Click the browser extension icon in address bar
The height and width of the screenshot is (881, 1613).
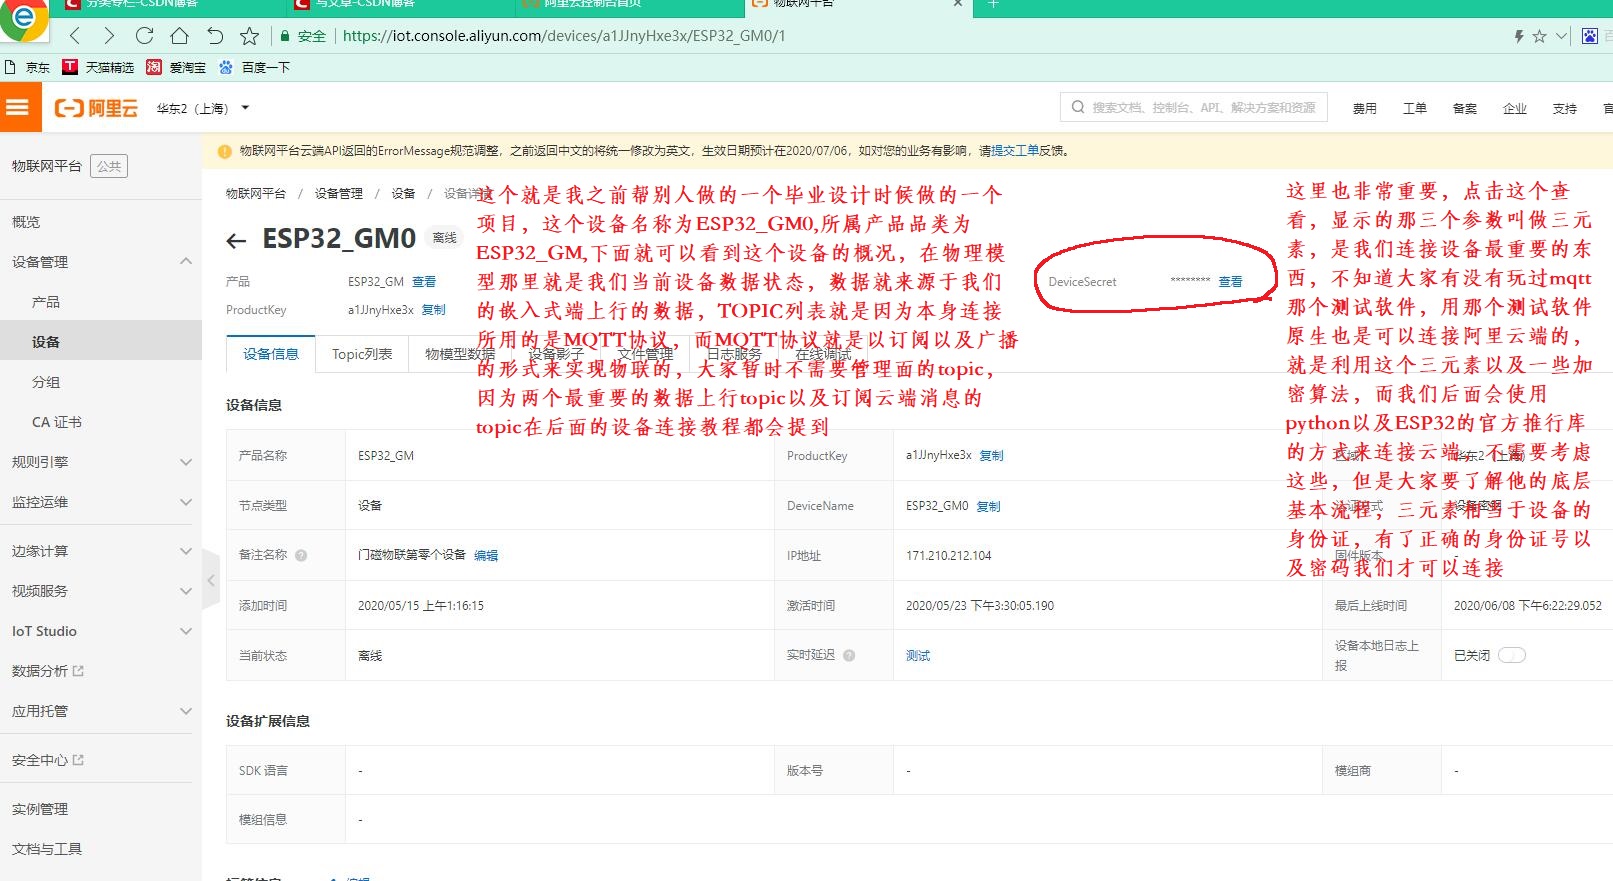(x=1590, y=36)
